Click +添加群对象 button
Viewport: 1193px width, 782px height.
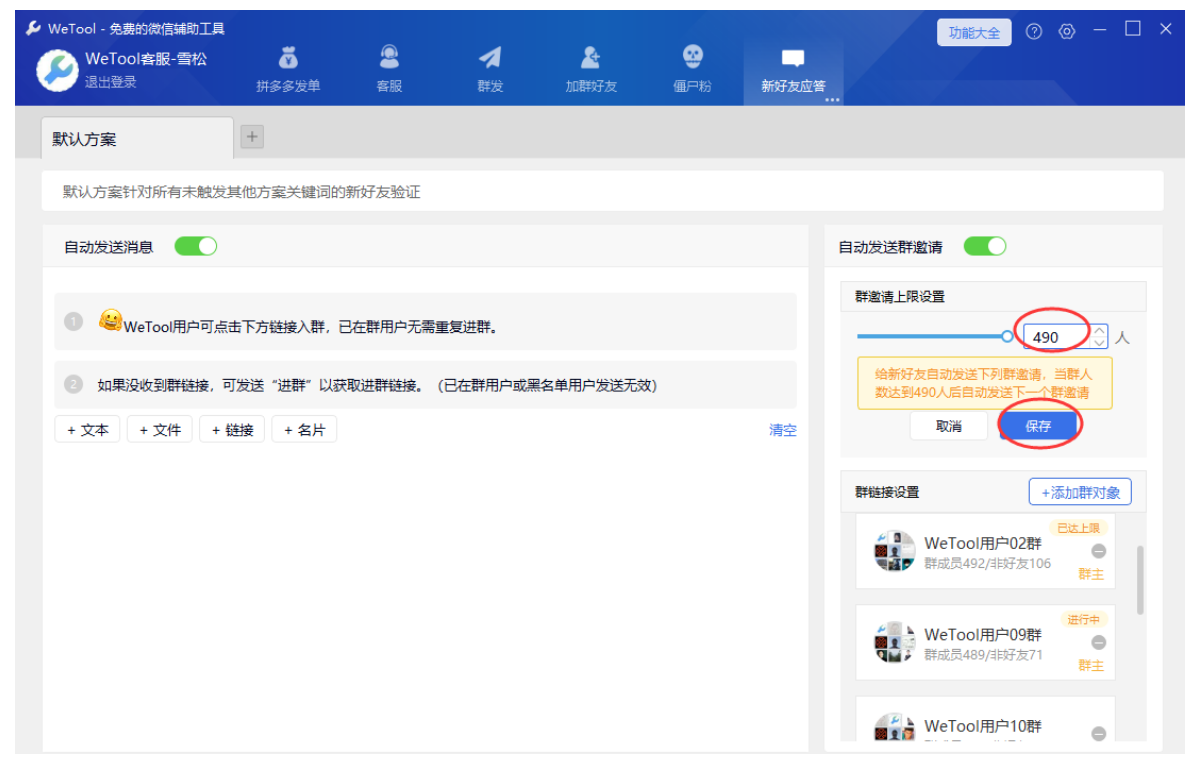[x=1080, y=492]
